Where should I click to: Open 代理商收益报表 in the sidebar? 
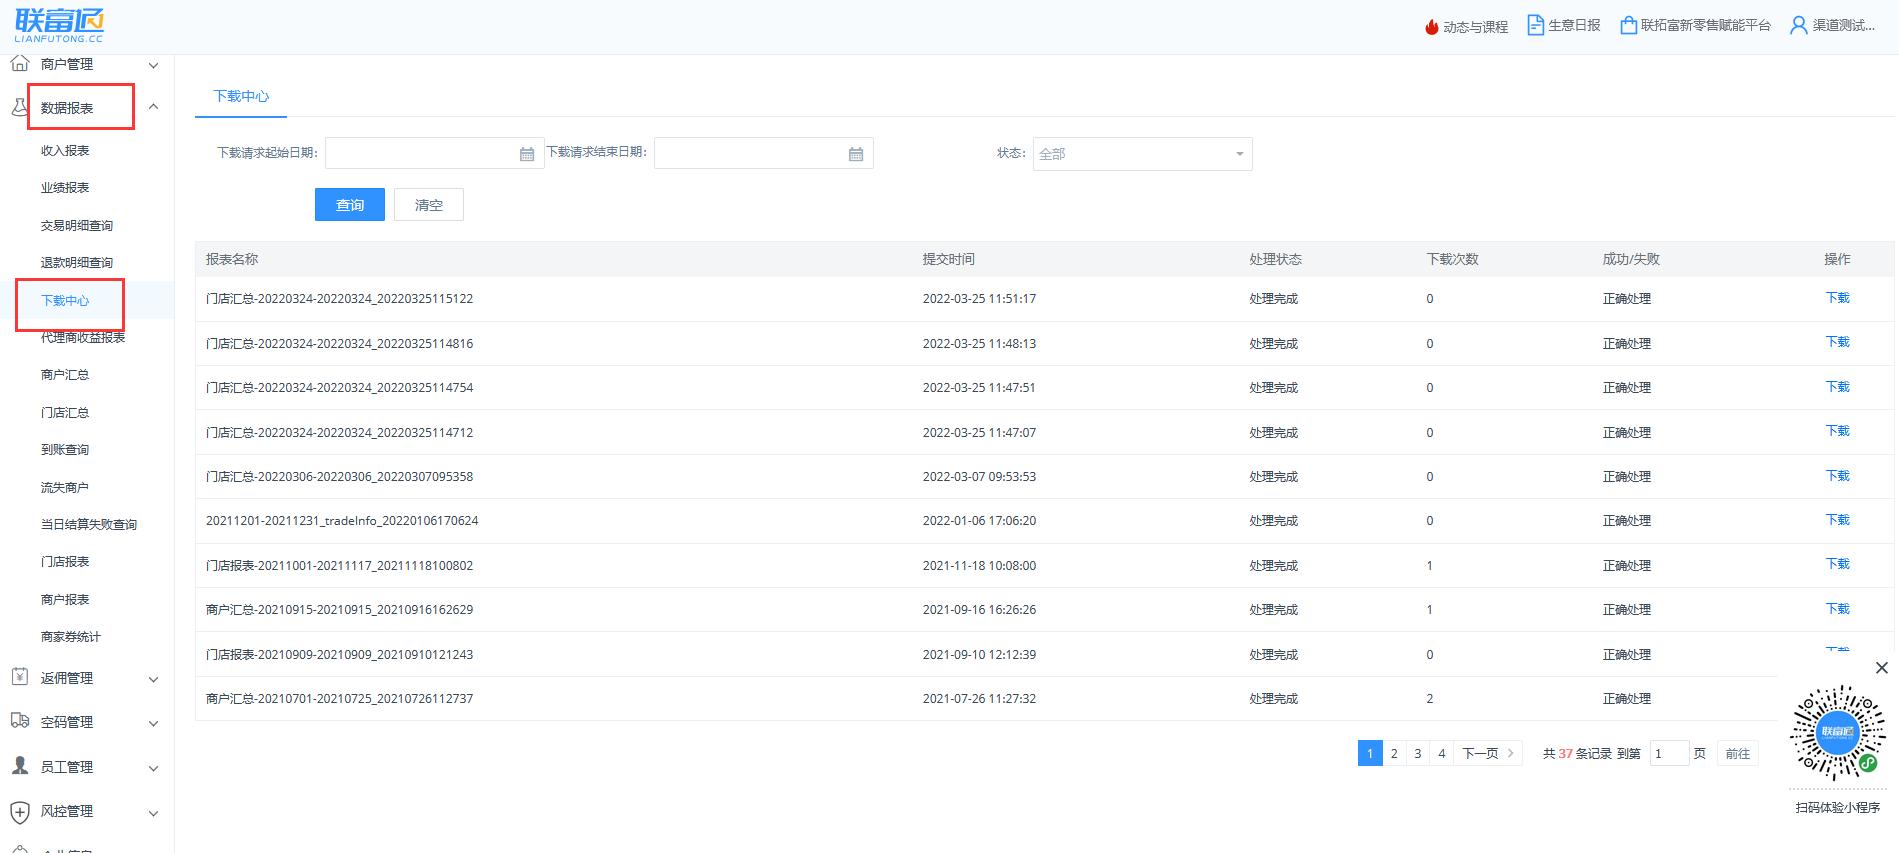(83, 337)
